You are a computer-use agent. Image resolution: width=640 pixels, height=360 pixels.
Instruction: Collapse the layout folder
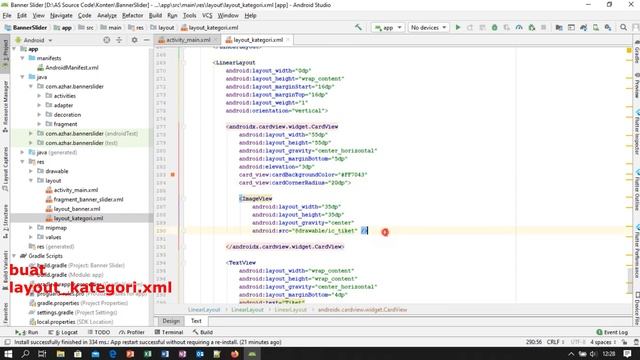tap(31, 181)
